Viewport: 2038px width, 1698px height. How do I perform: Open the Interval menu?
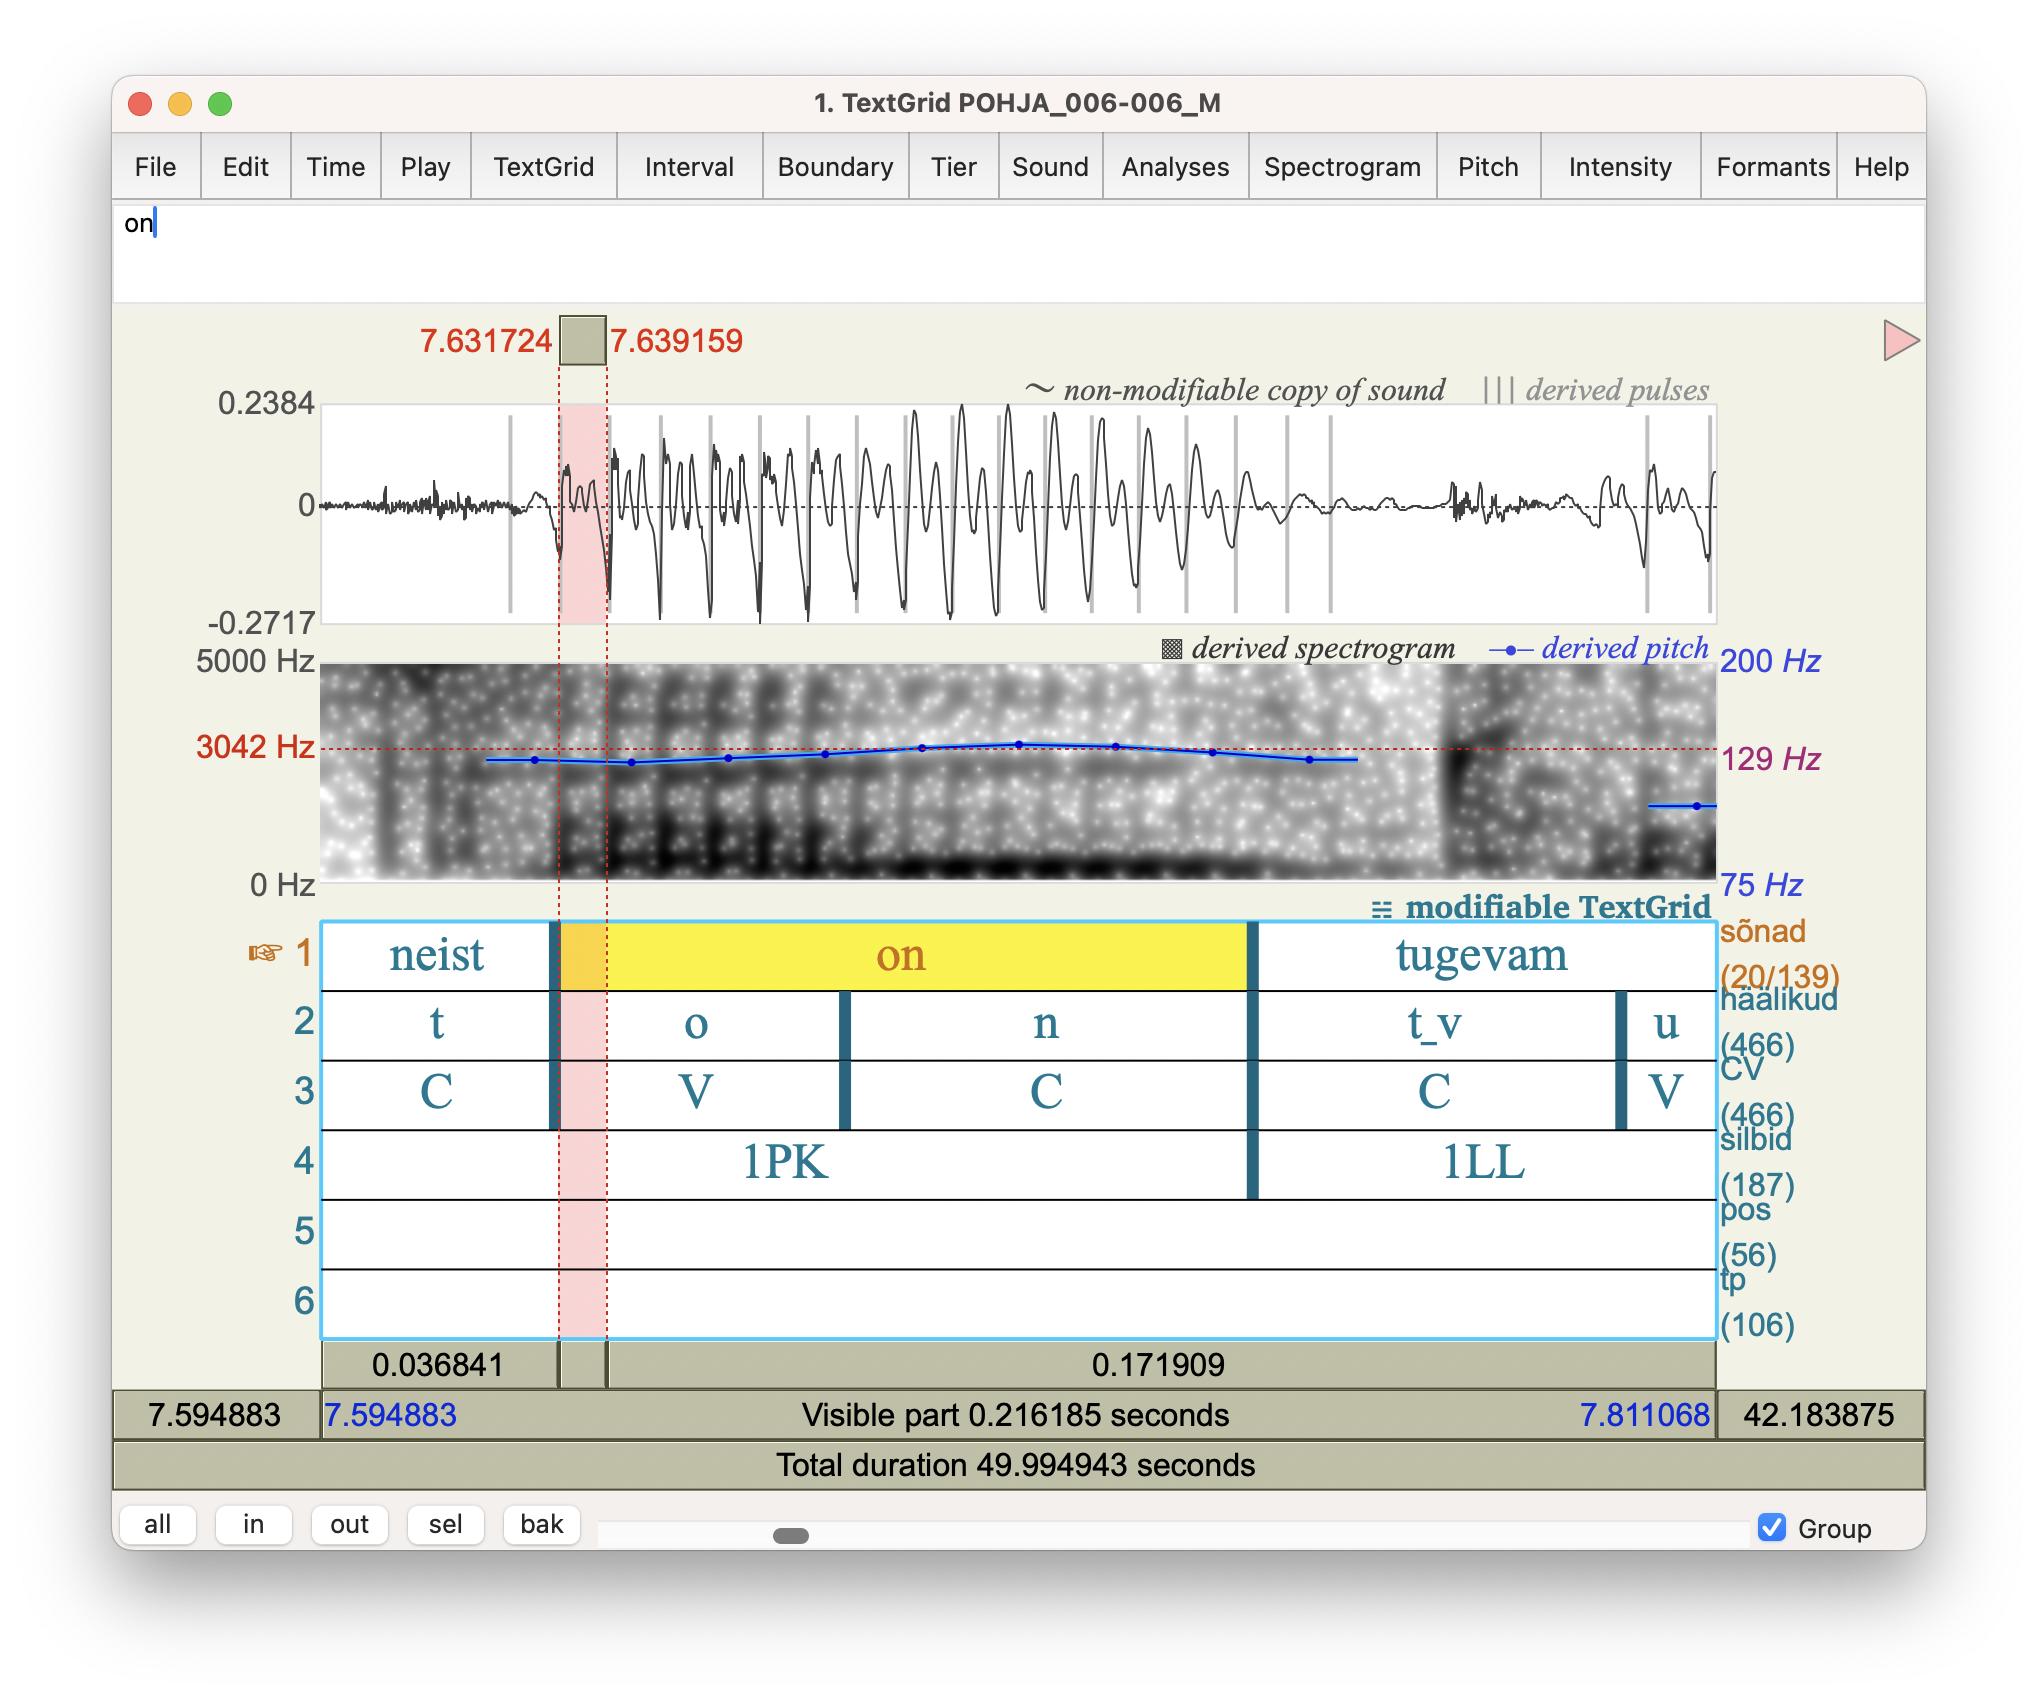690,167
